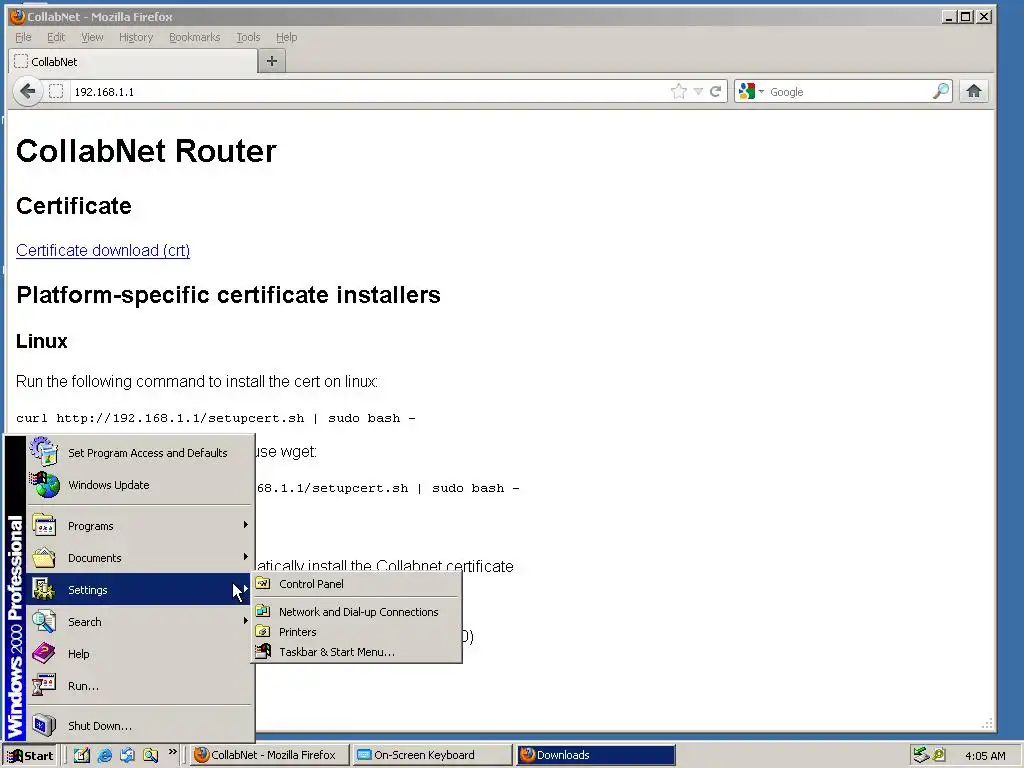Image resolution: width=1024 pixels, height=768 pixels.
Task: Click the Run icon in Start menu
Action: (44, 685)
